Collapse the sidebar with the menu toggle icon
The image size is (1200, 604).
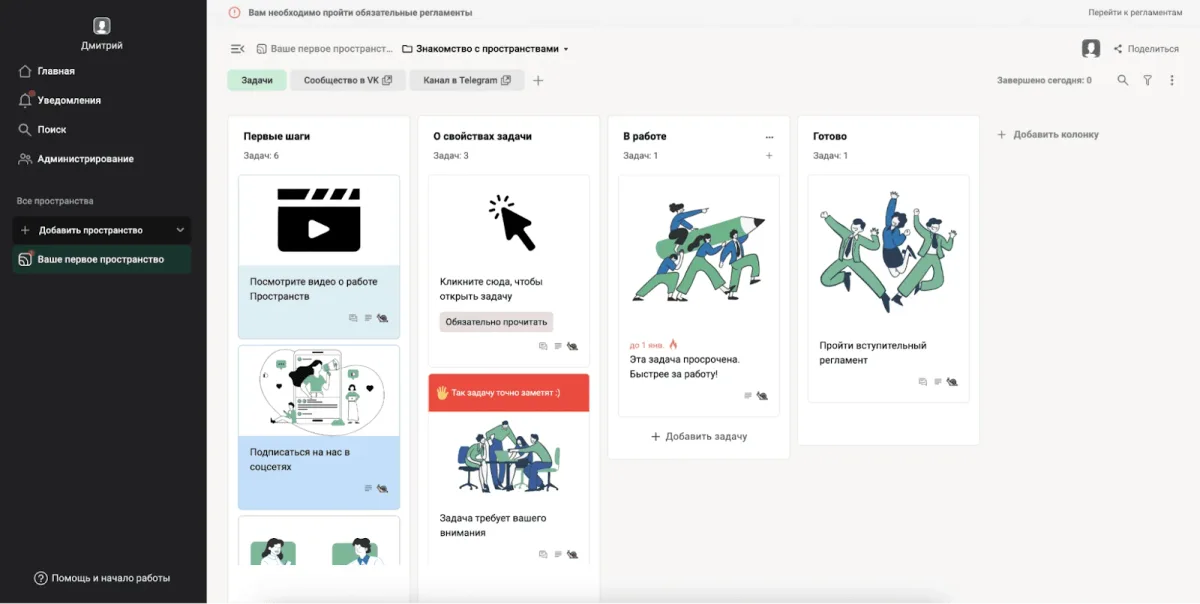pyautogui.click(x=237, y=49)
